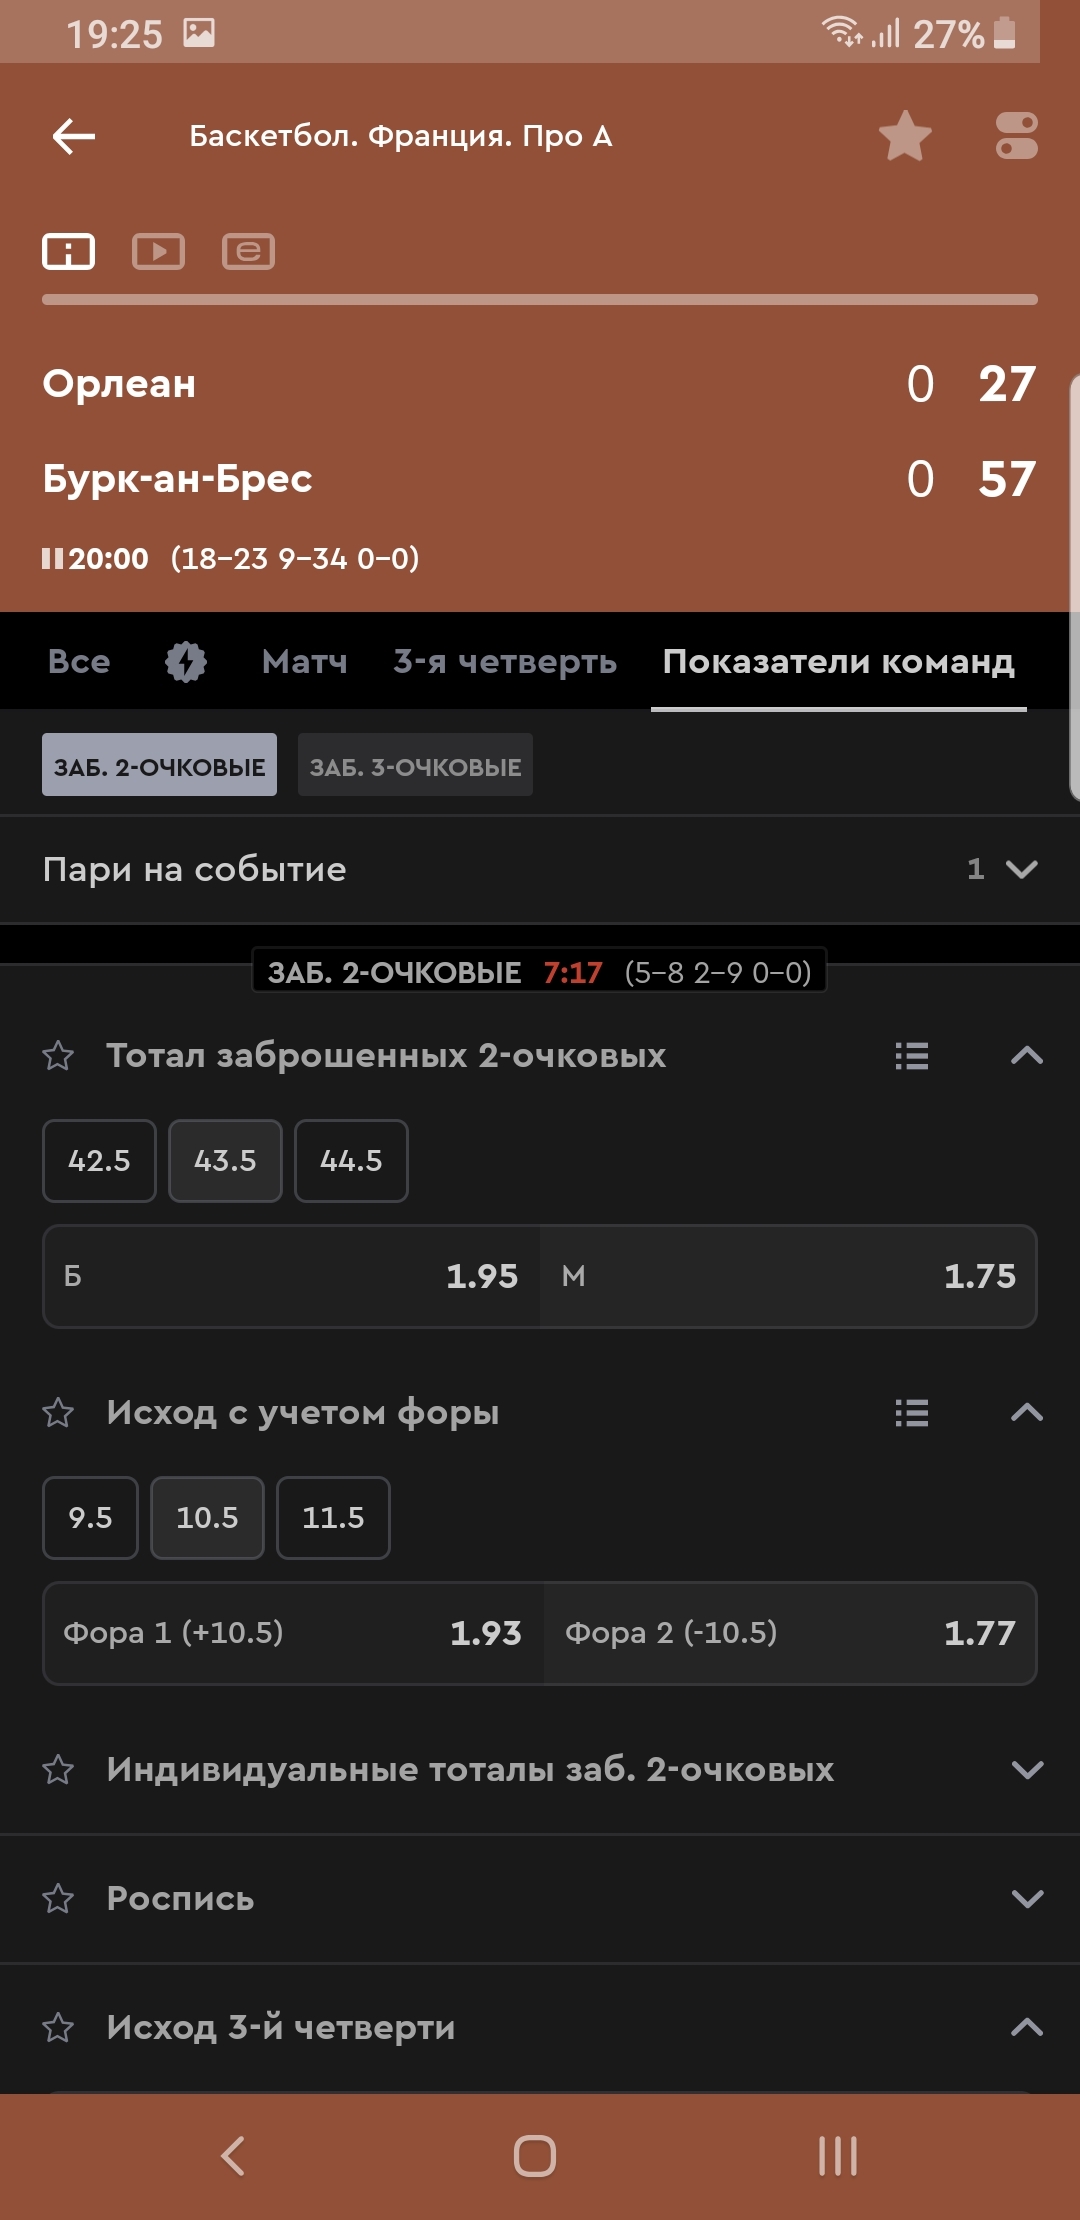Add match to favorites with star icon
1080x2220 pixels.
tap(905, 136)
